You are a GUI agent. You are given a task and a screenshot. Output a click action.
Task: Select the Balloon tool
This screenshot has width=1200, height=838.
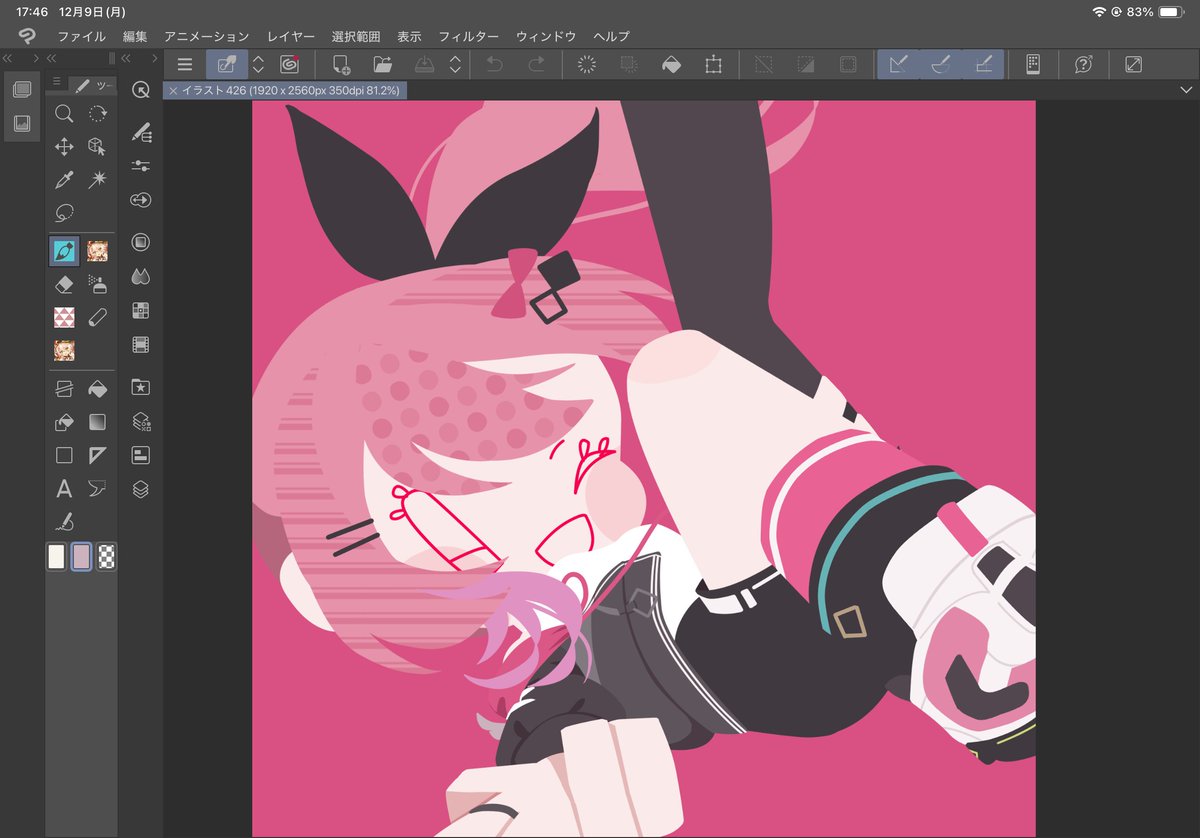point(97,489)
